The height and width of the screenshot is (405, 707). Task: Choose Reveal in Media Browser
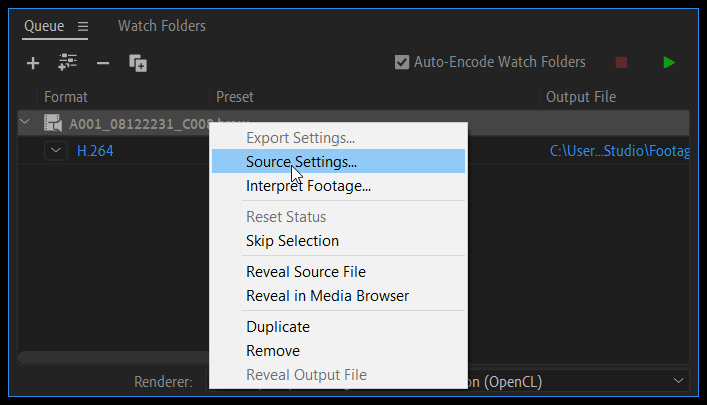[327, 296]
